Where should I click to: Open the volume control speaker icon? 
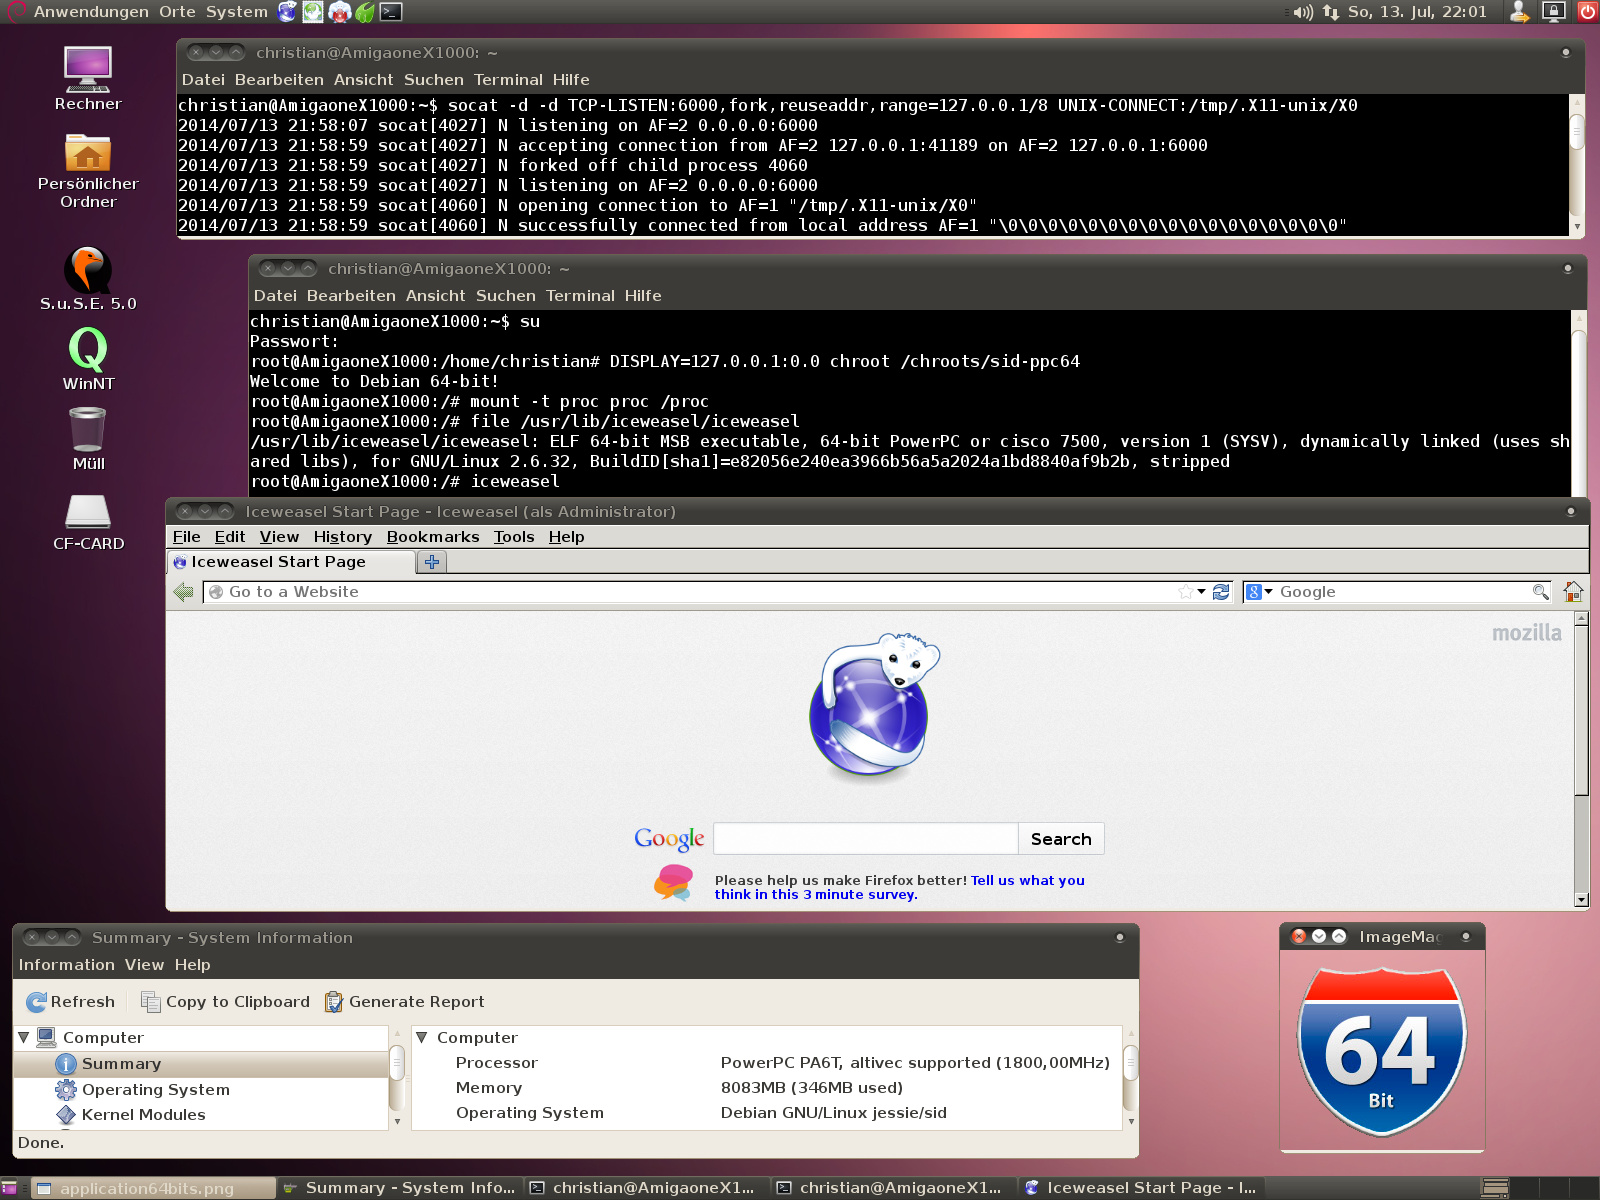point(1302,12)
